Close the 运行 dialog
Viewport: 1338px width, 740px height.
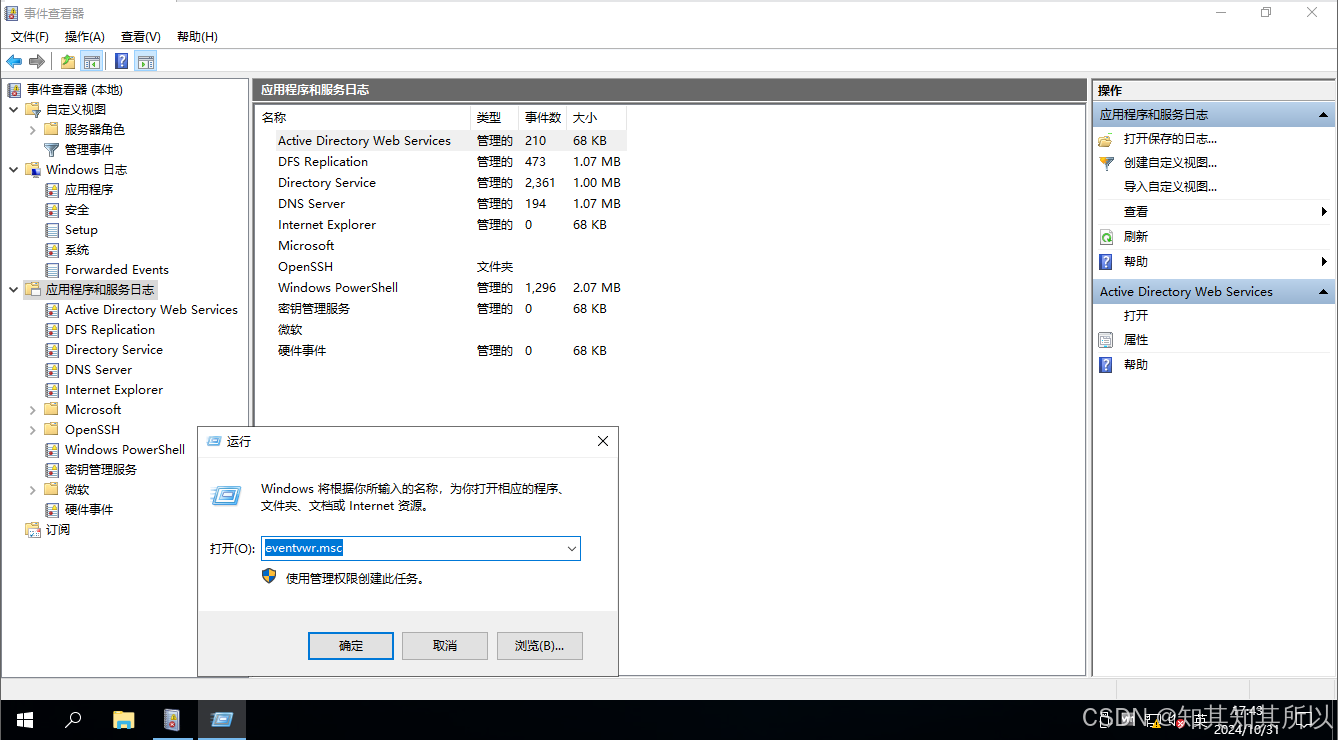click(x=603, y=441)
